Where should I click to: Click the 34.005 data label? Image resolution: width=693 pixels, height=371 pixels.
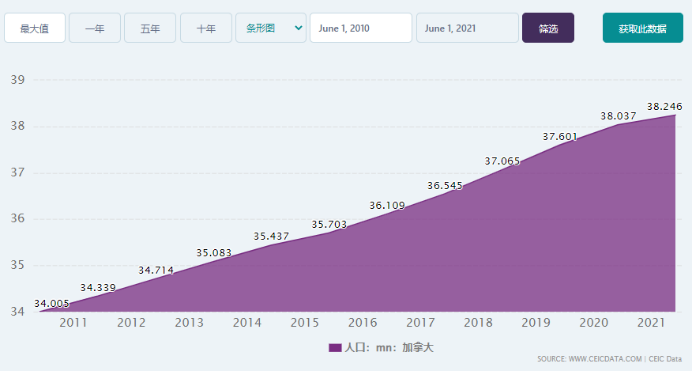(x=52, y=304)
